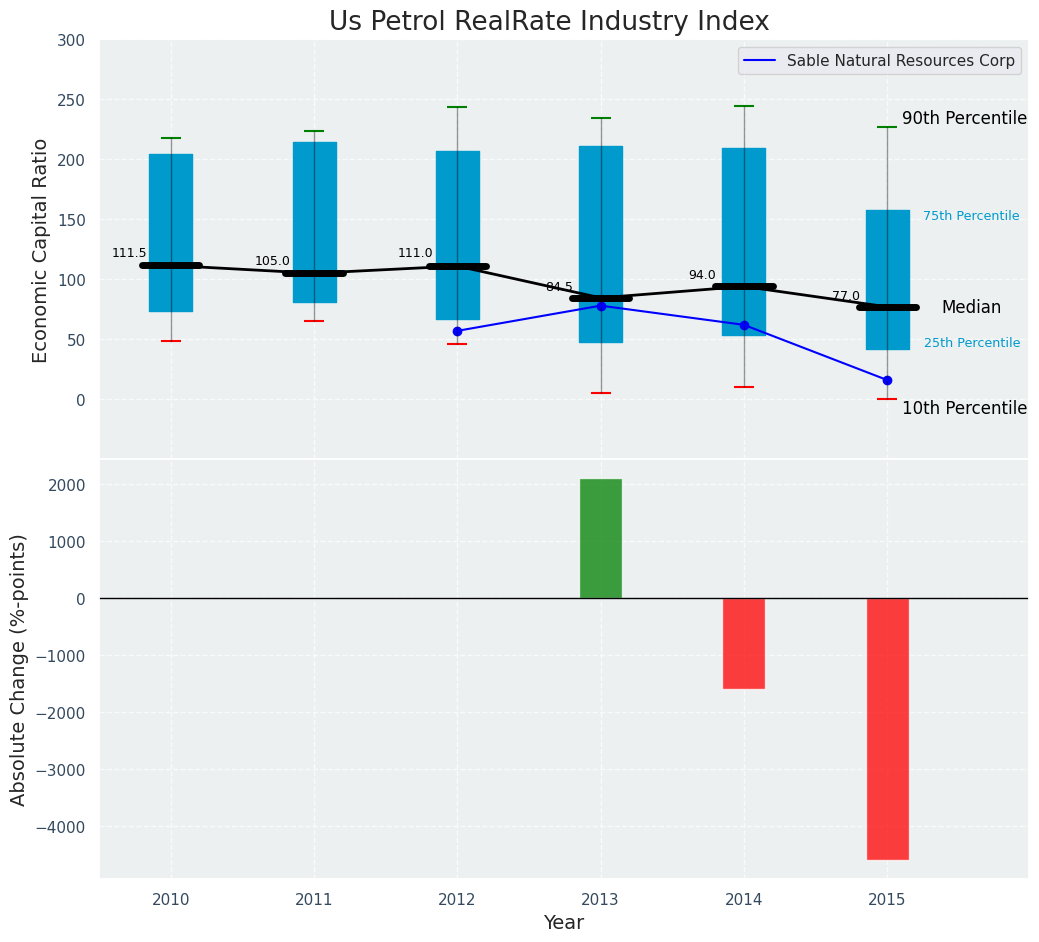Click the 25th Percentile label

[971, 342]
